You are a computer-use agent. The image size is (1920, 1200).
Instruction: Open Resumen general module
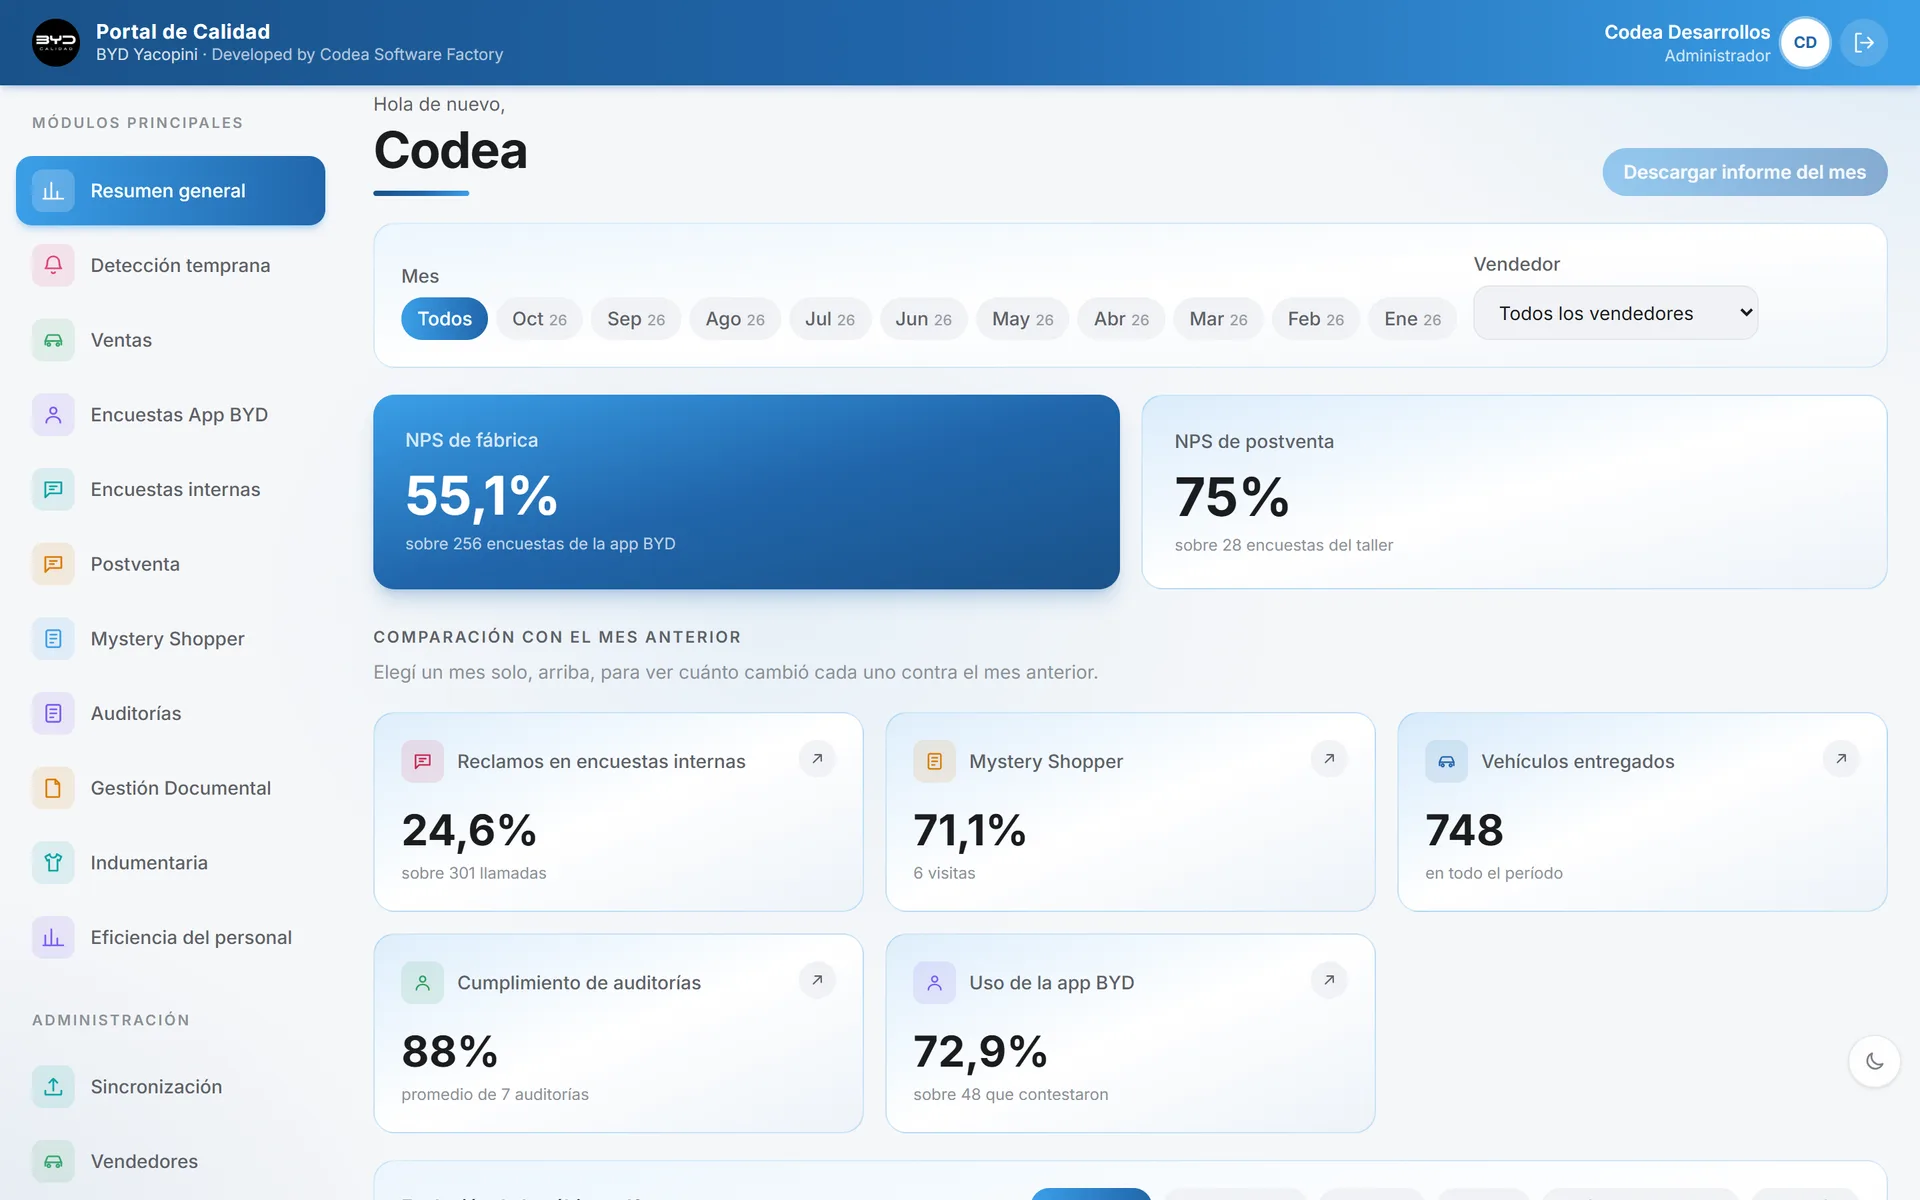click(x=170, y=191)
